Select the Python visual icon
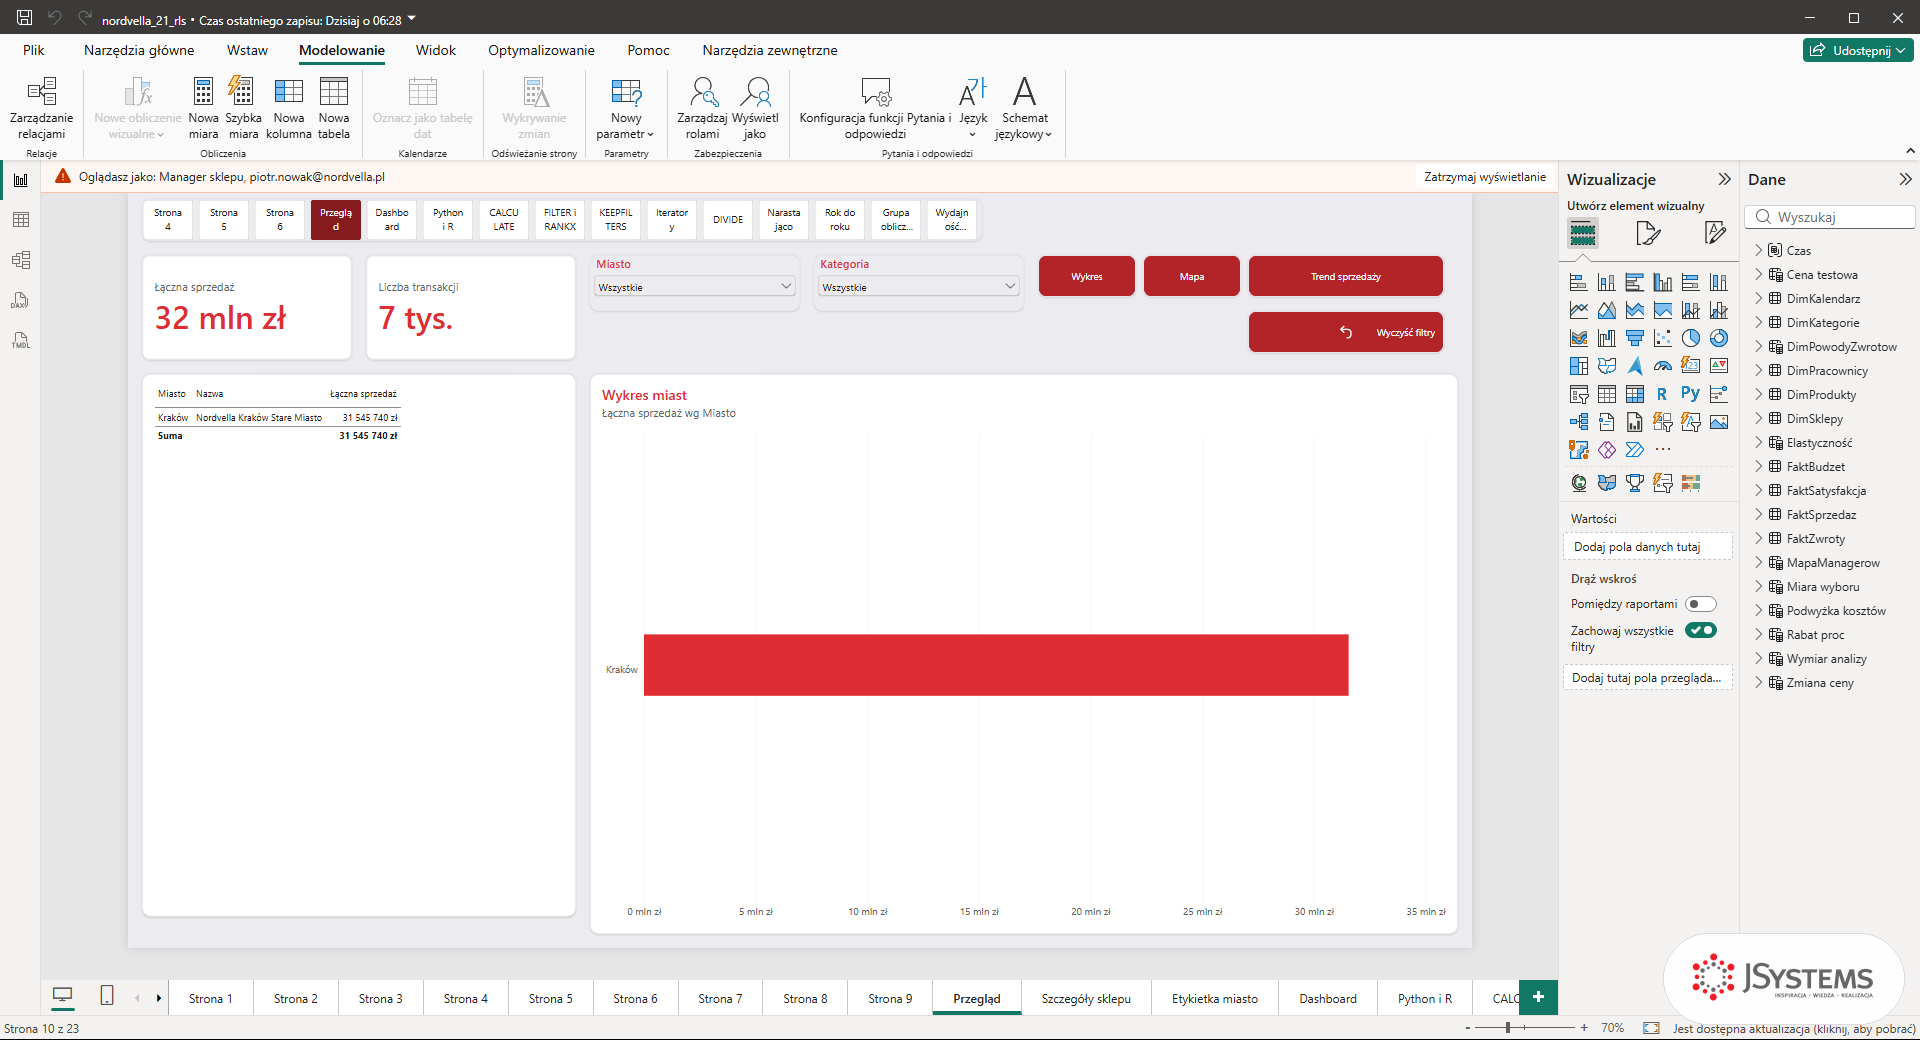1920x1040 pixels. coord(1691,394)
